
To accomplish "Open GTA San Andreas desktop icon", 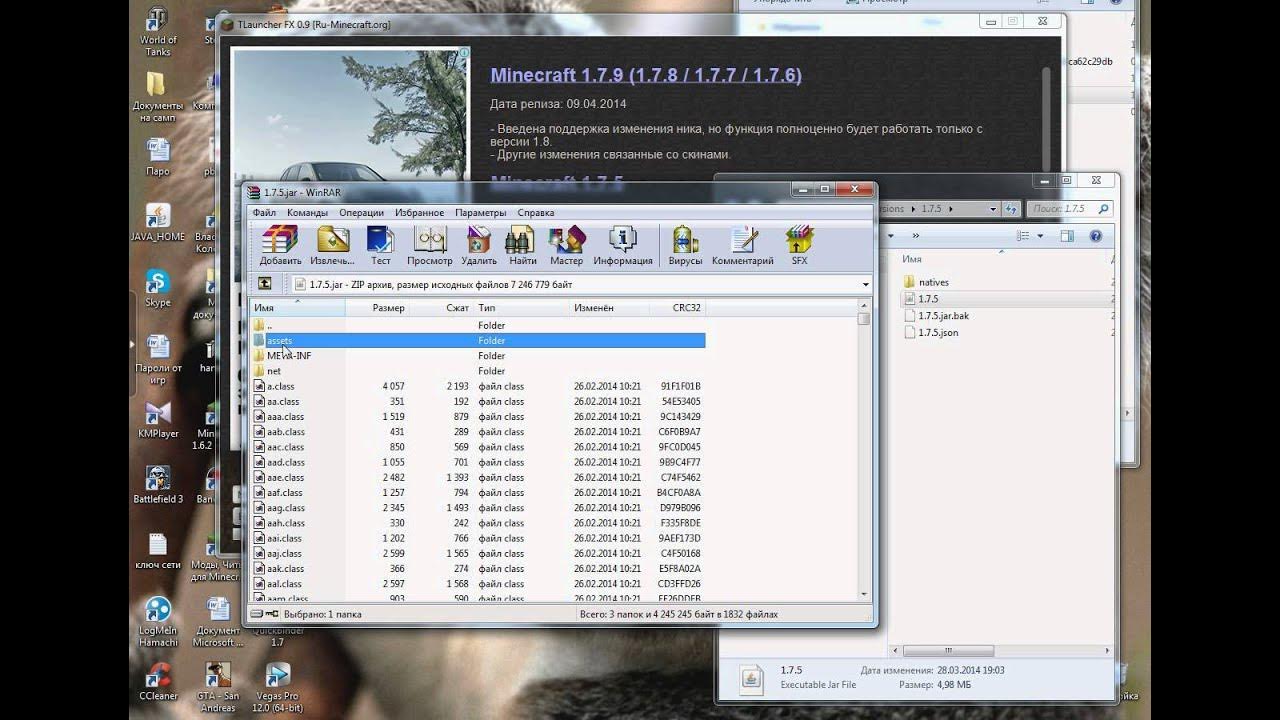I will [x=218, y=687].
